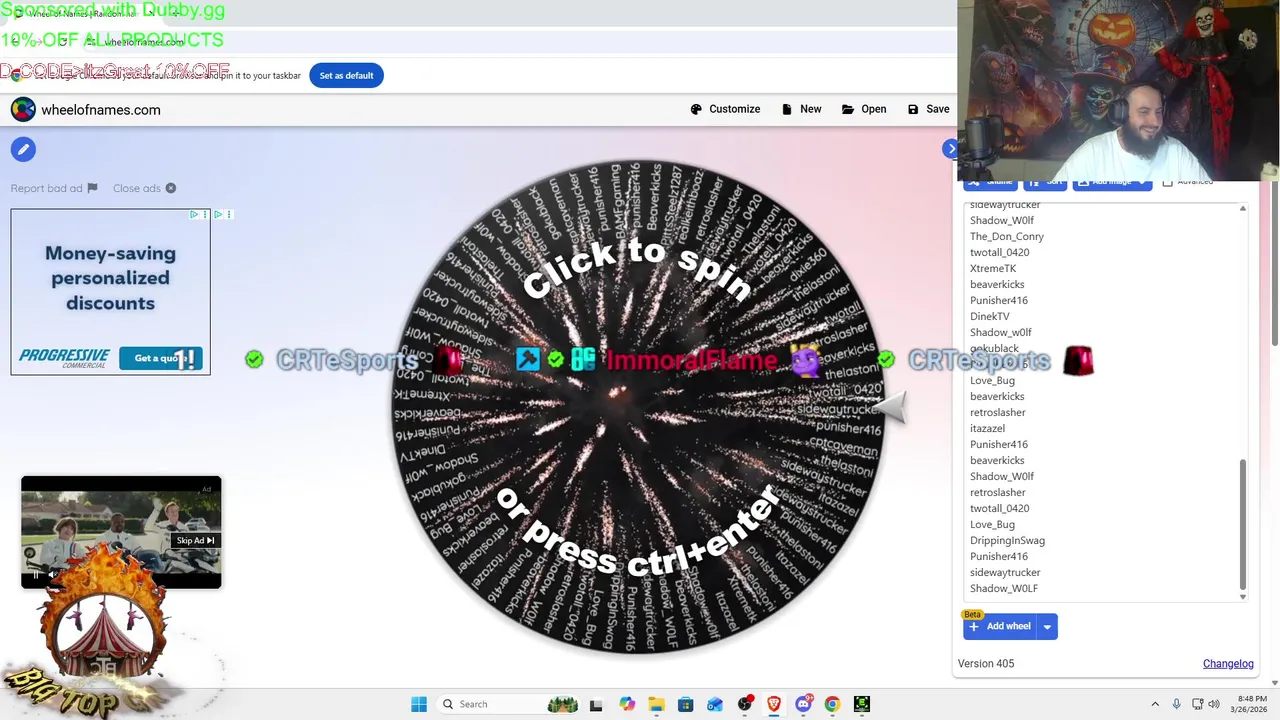1280x720 pixels.
Task: Select the Shadow_w0lf entry below DinekTV
Action: [x=1000, y=332]
